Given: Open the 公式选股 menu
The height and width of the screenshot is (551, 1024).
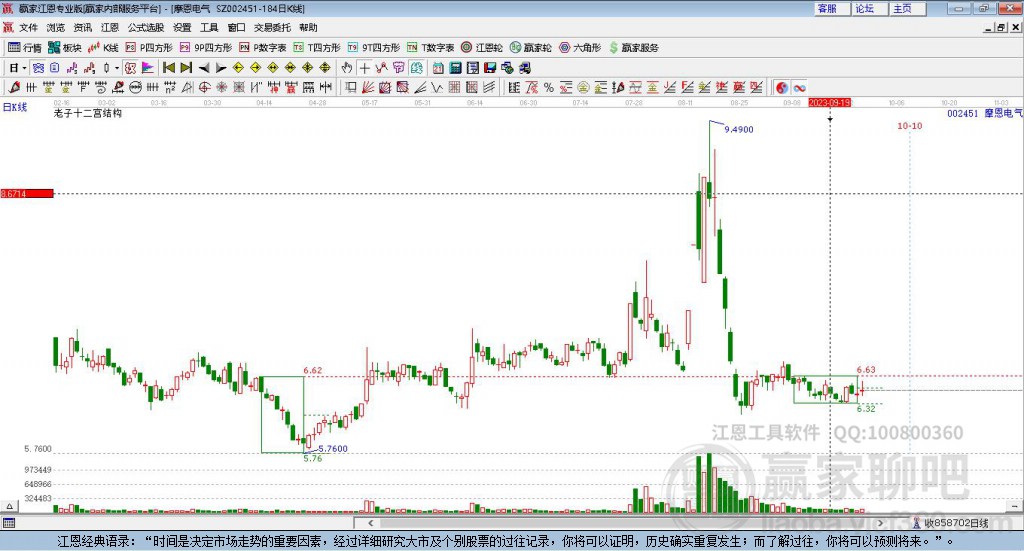Looking at the screenshot, I should (x=146, y=27).
